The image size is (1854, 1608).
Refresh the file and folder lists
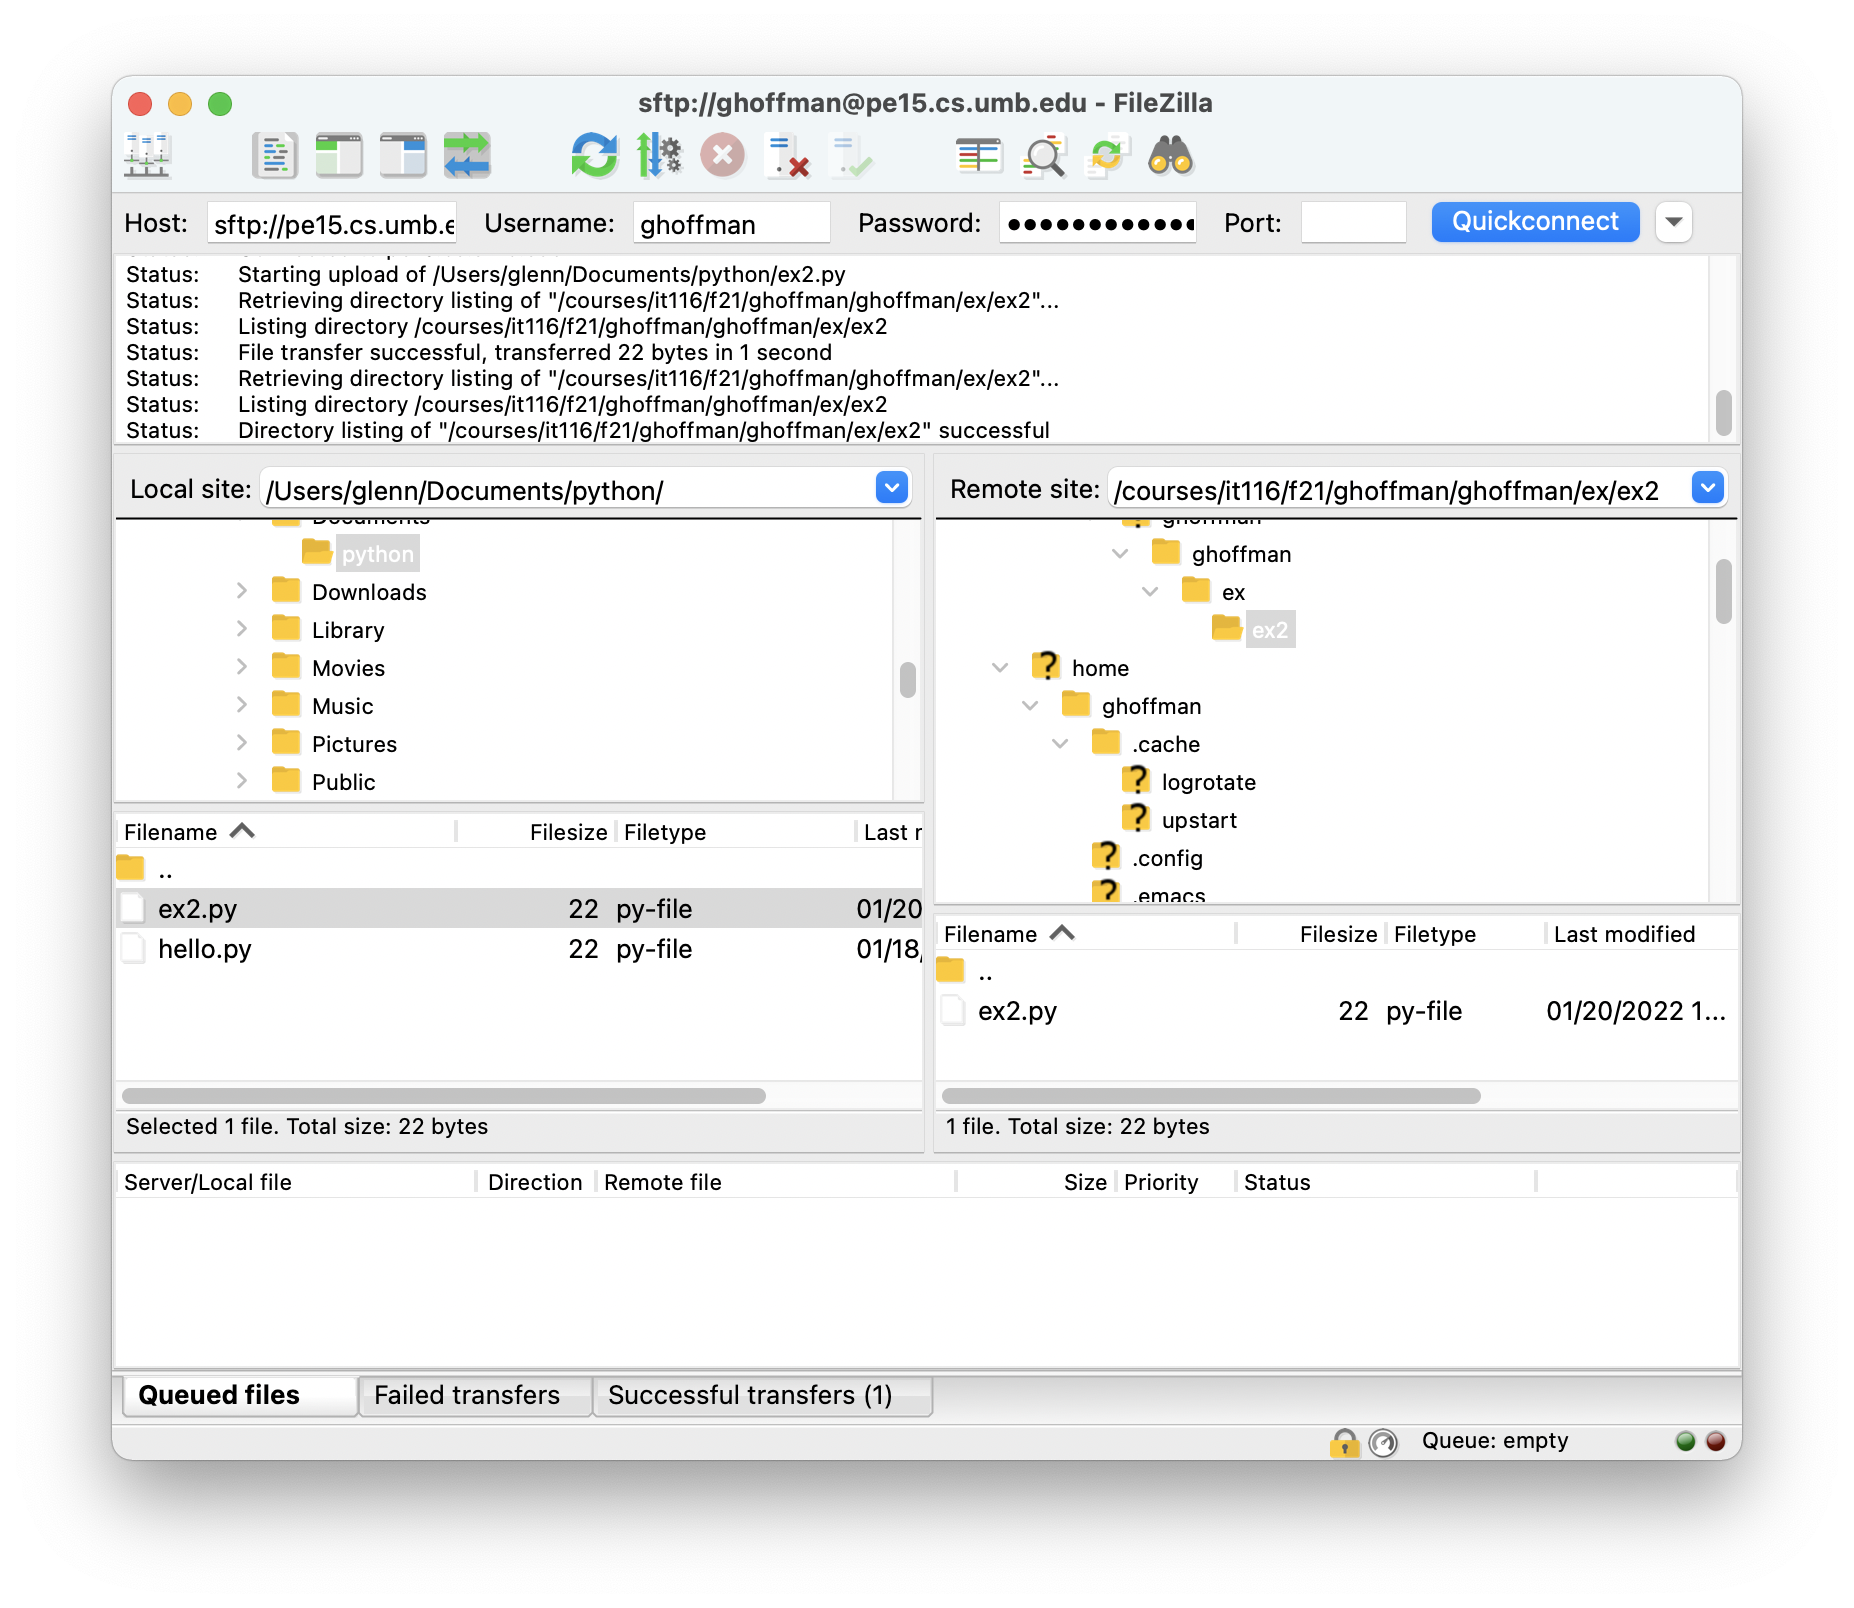[595, 156]
